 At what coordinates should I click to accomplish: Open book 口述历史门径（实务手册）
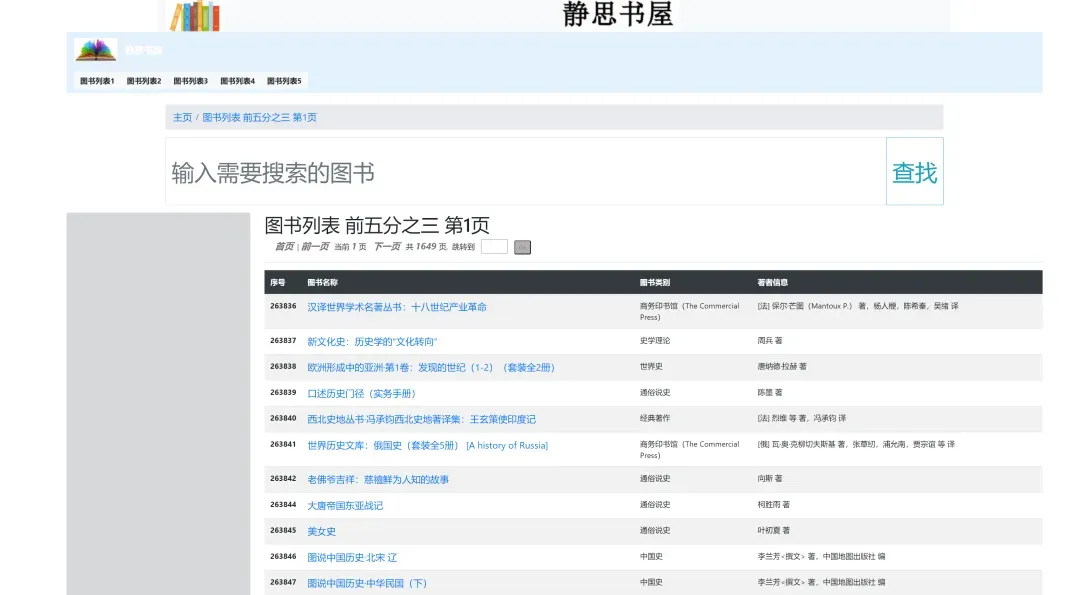(361, 394)
